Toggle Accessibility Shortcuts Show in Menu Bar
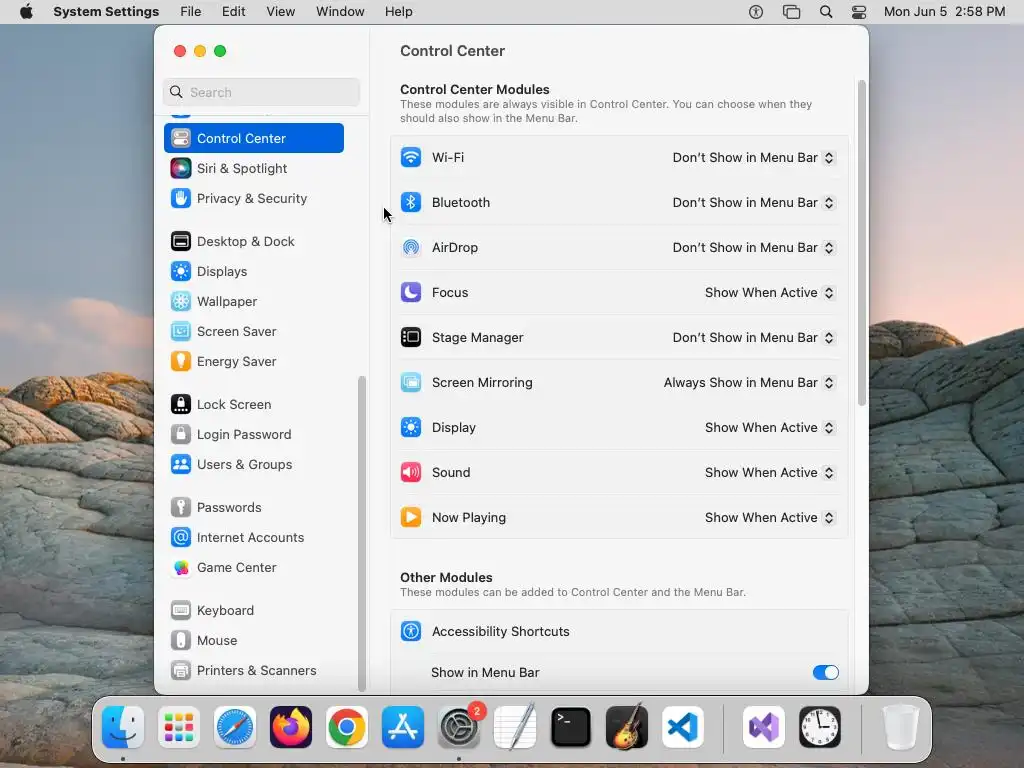This screenshot has height=768, width=1024. click(825, 673)
